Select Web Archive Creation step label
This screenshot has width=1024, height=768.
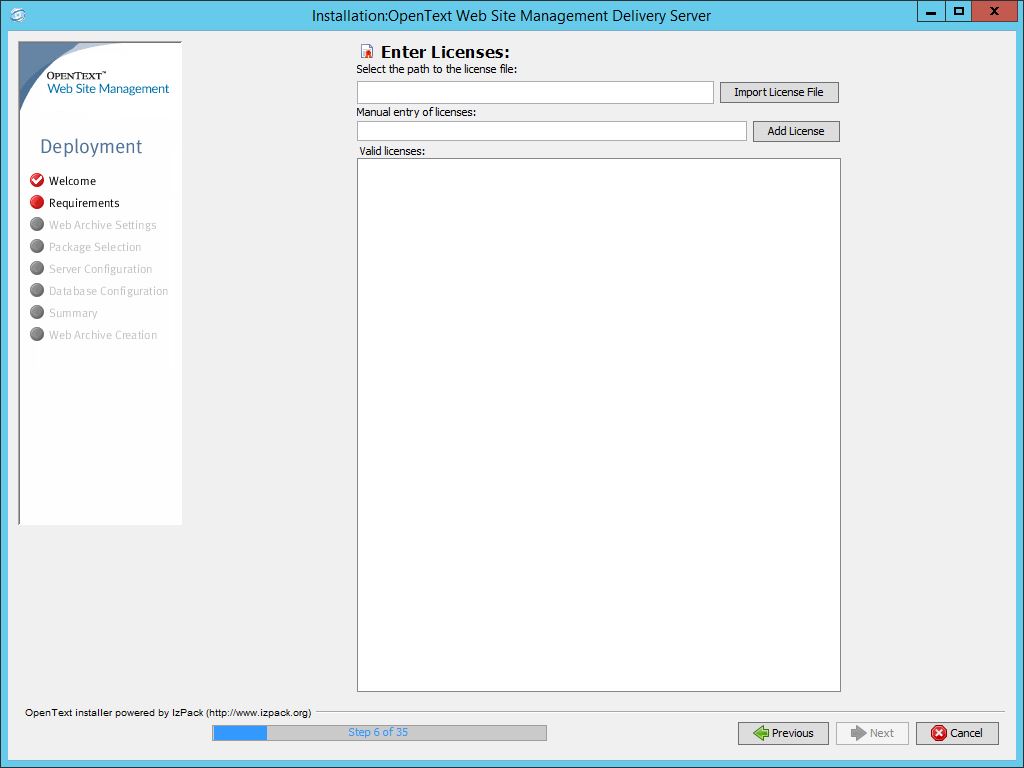[103, 335]
